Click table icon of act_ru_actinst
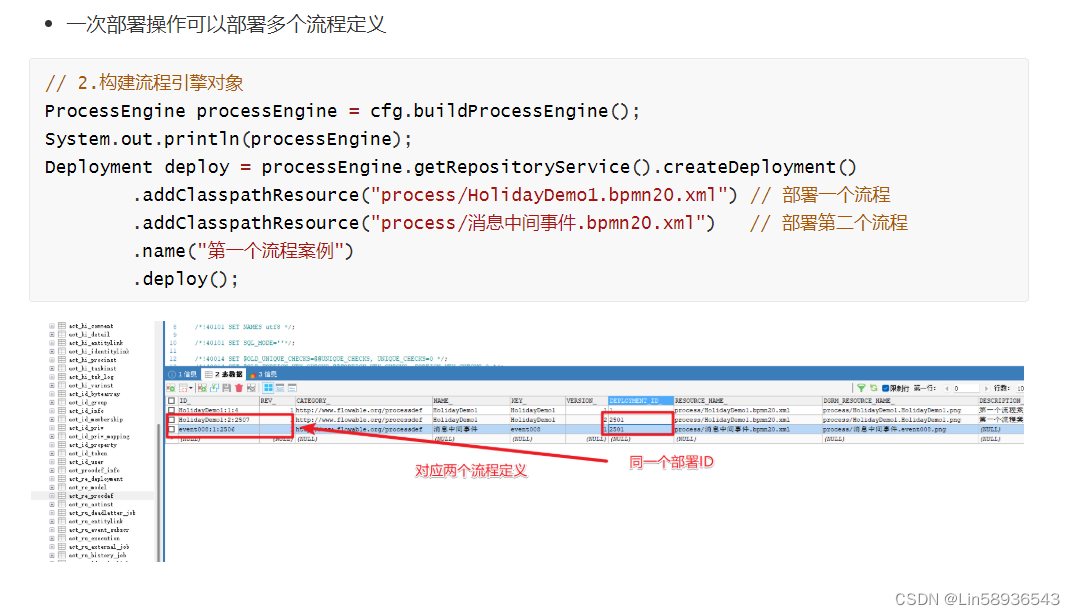This screenshot has width=1075, height=615. (62, 504)
